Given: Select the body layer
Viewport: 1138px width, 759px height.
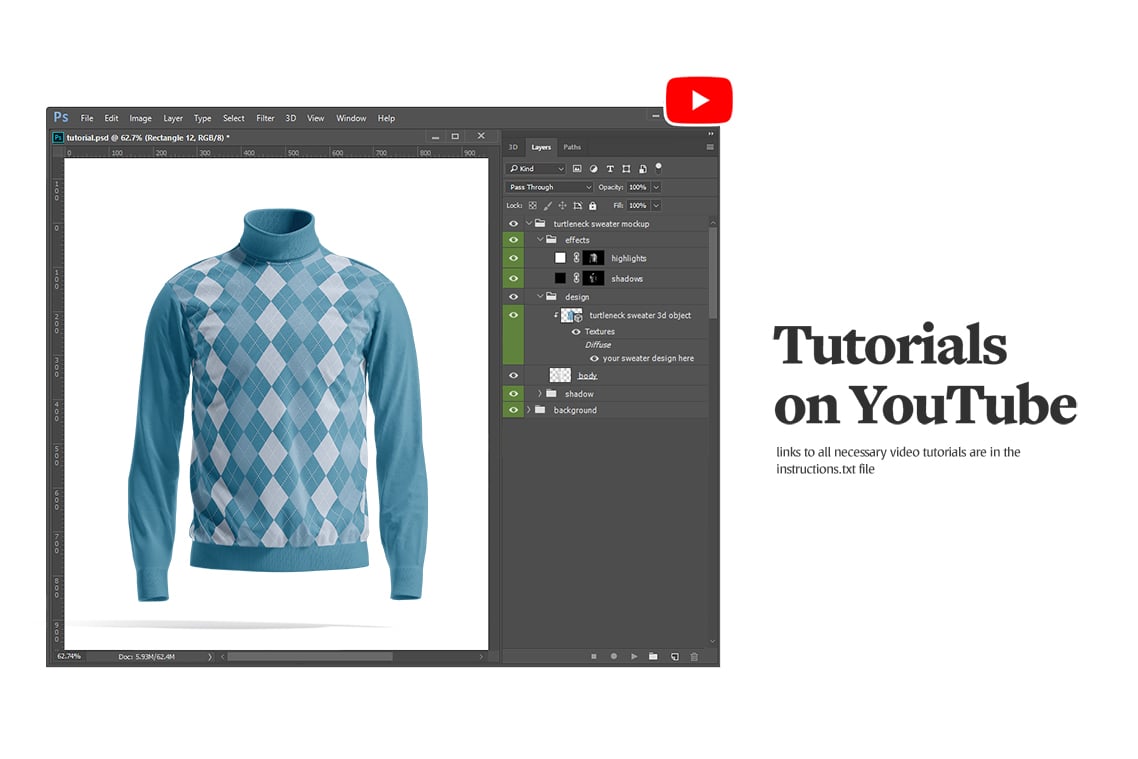Looking at the screenshot, I should pyautogui.click(x=587, y=375).
